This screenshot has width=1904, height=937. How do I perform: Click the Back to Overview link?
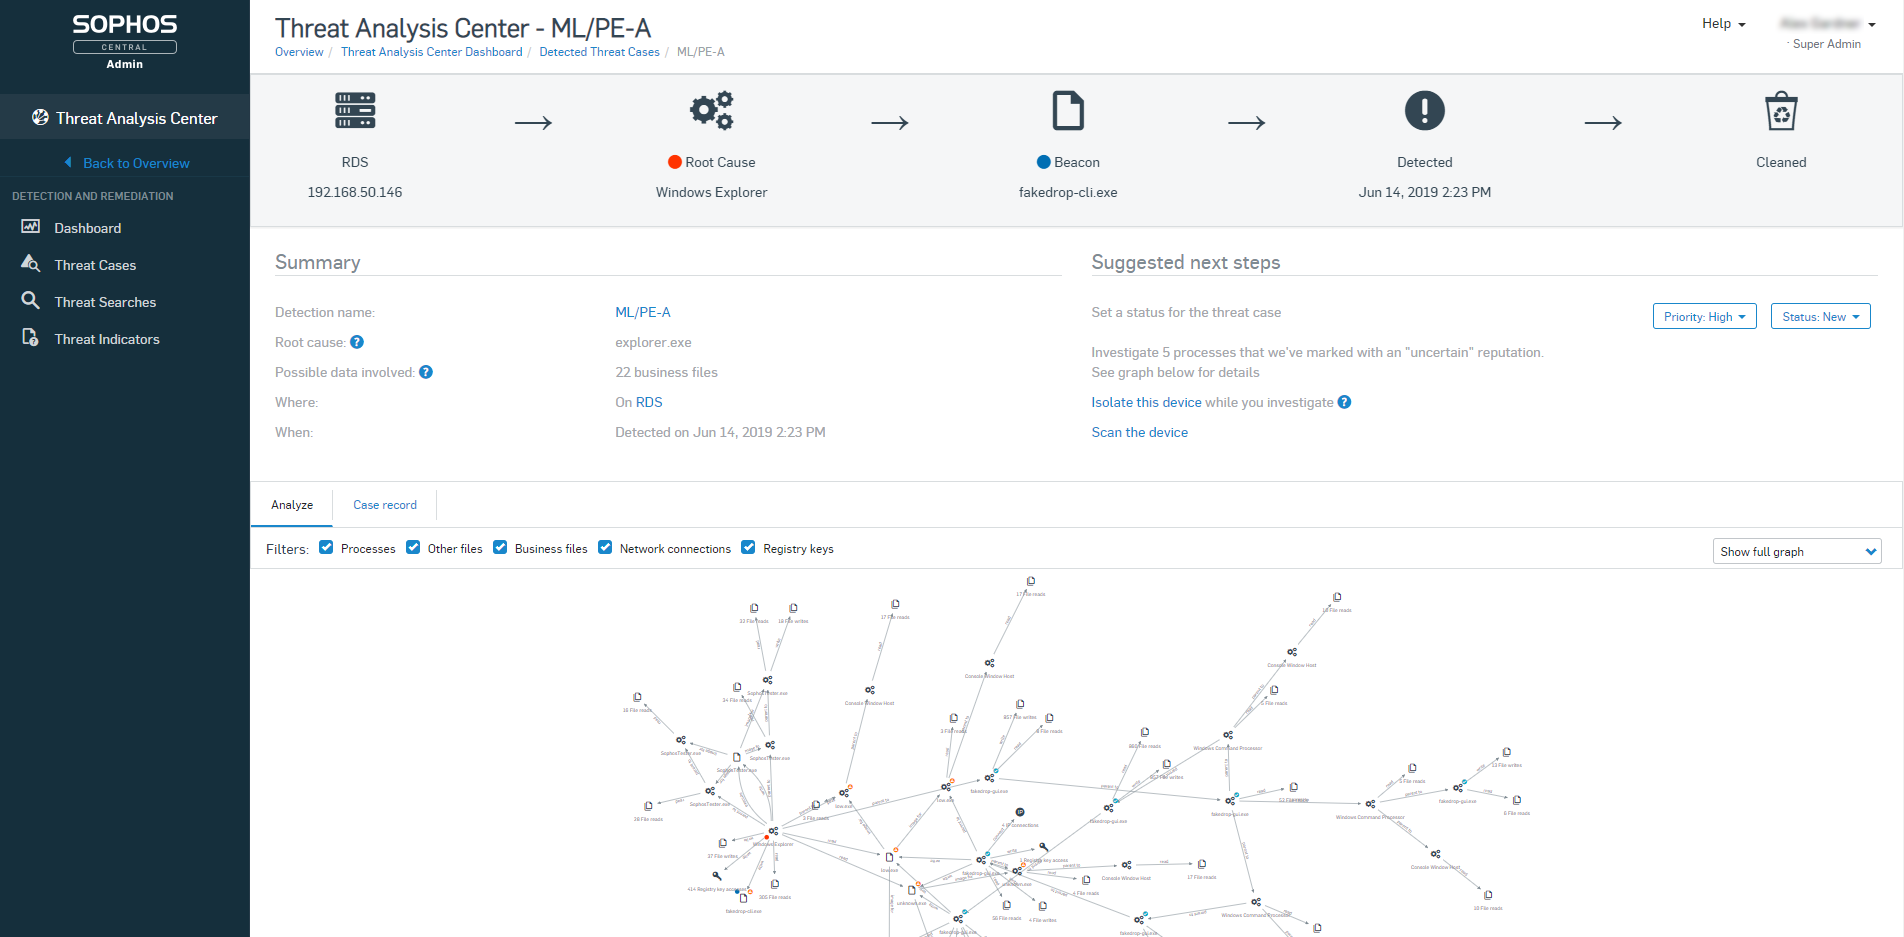136,163
